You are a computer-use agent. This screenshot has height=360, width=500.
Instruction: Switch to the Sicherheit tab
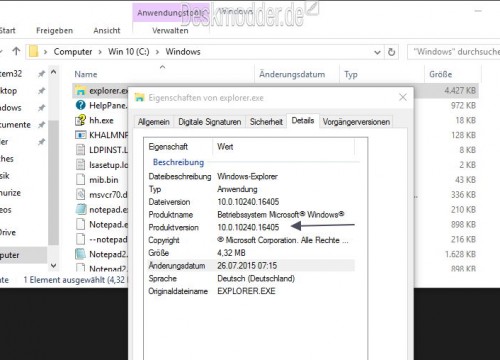point(266,122)
